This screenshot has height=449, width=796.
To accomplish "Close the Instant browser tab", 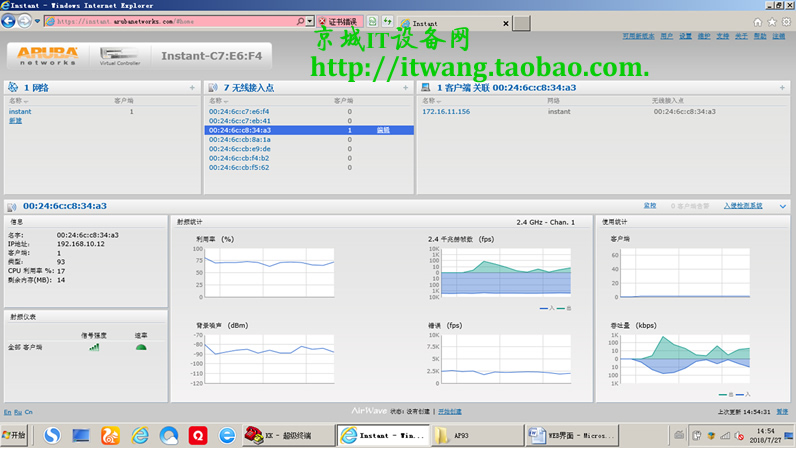I will [506, 23].
